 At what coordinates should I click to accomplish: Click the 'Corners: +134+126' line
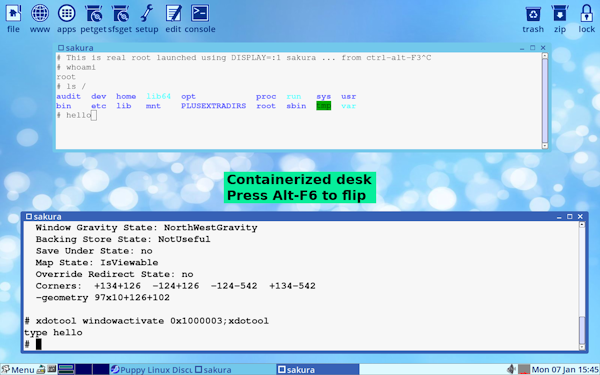click(176, 286)
